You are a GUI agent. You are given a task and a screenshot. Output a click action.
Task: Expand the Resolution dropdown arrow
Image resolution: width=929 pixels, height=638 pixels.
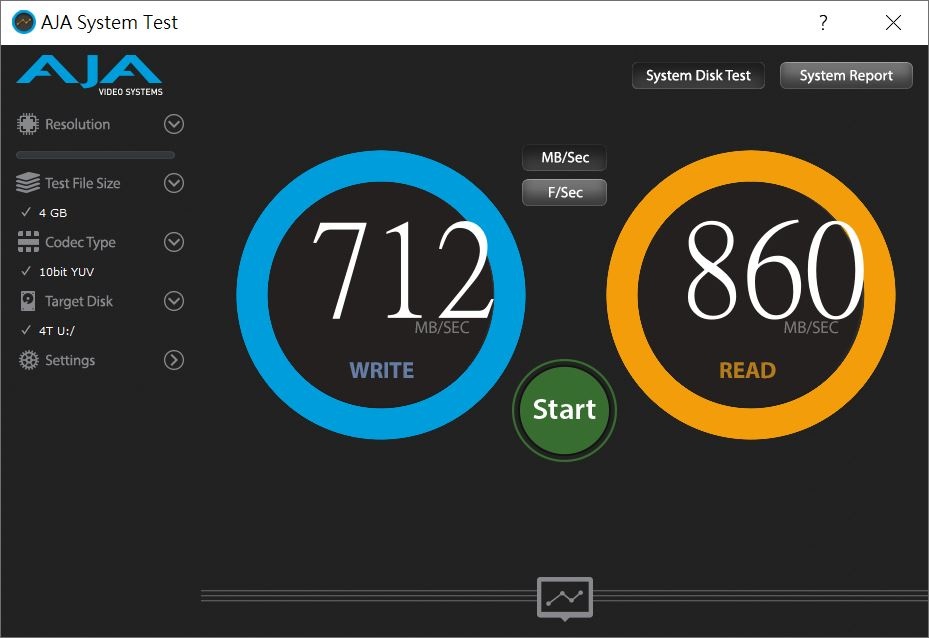pos(174,124)
